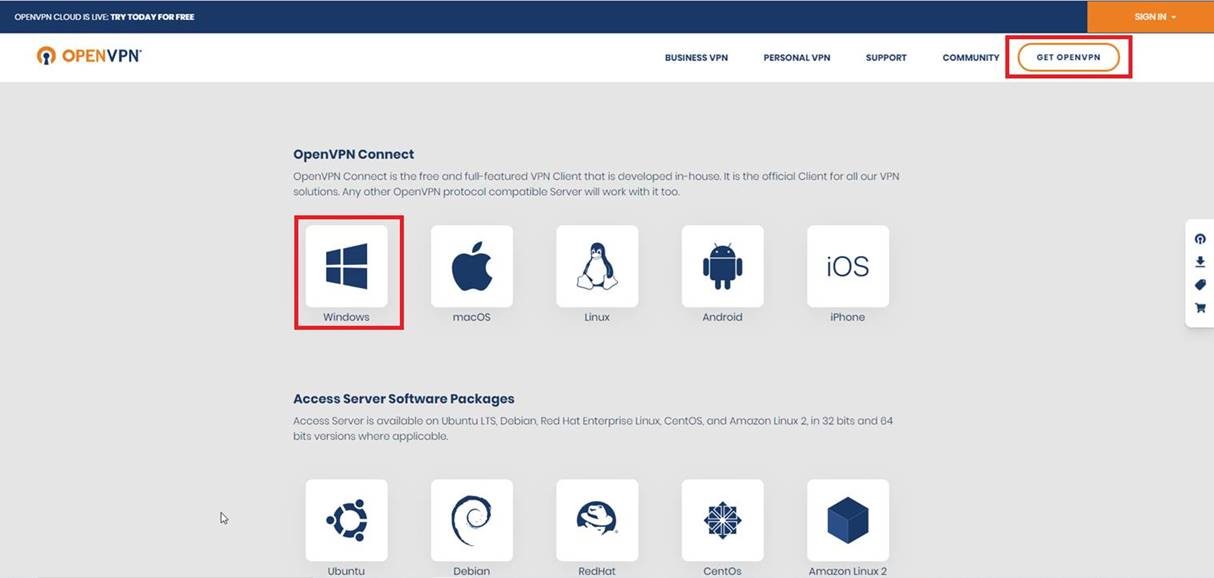Open the CentOS package icon

click(x=722, y=520)
